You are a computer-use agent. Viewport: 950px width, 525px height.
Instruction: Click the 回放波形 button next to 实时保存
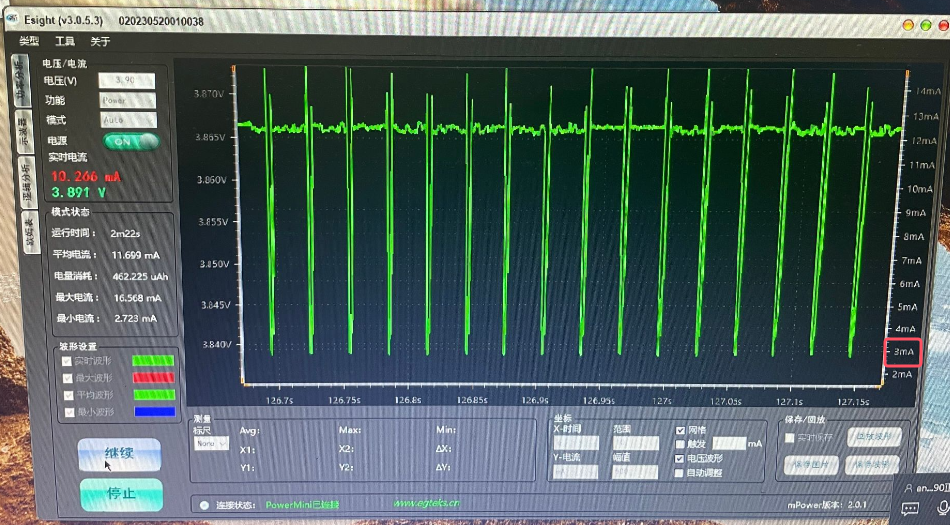click(874, 437)
